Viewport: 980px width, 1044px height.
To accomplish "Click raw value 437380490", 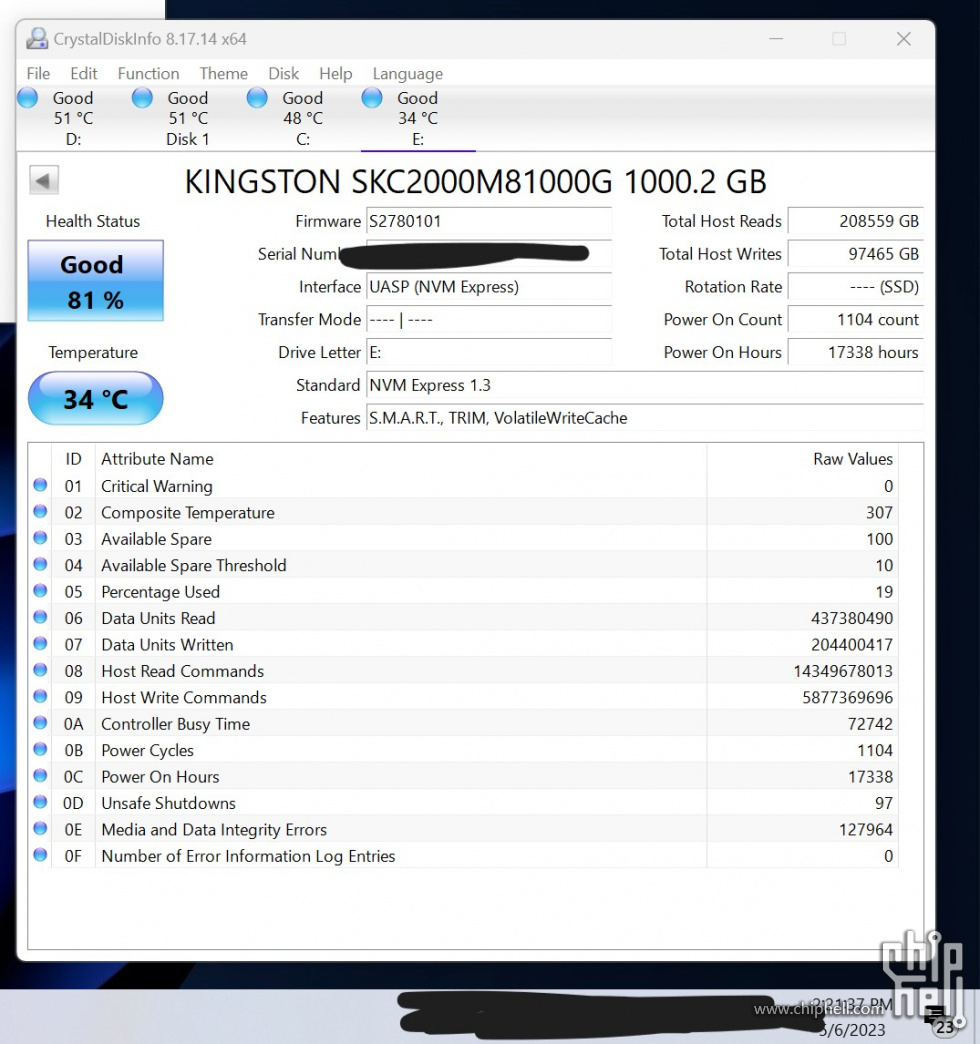I will (852, 618).
